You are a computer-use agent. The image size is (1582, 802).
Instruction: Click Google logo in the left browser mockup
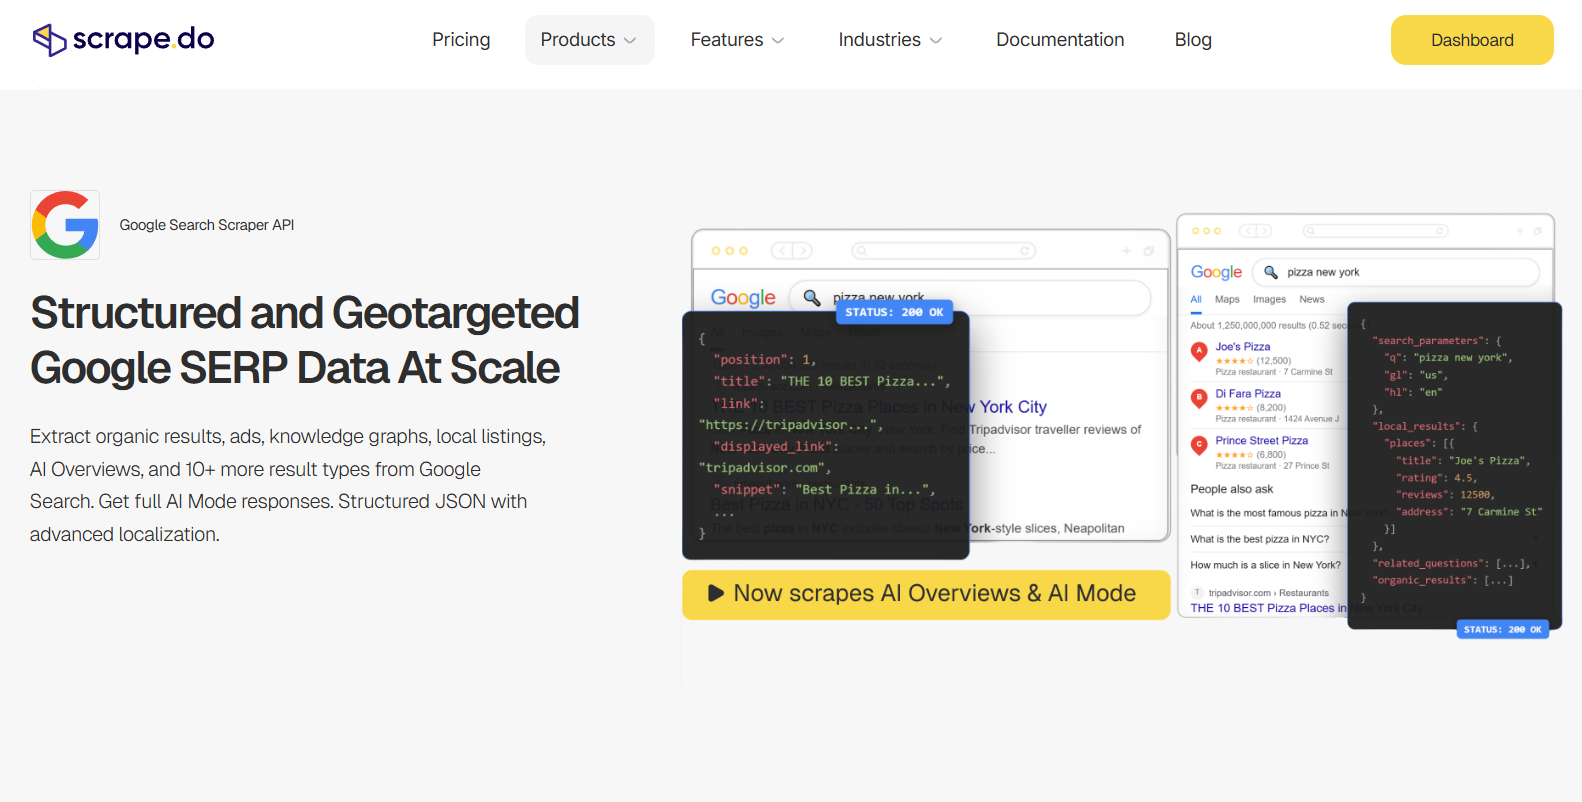click(743, 298)
